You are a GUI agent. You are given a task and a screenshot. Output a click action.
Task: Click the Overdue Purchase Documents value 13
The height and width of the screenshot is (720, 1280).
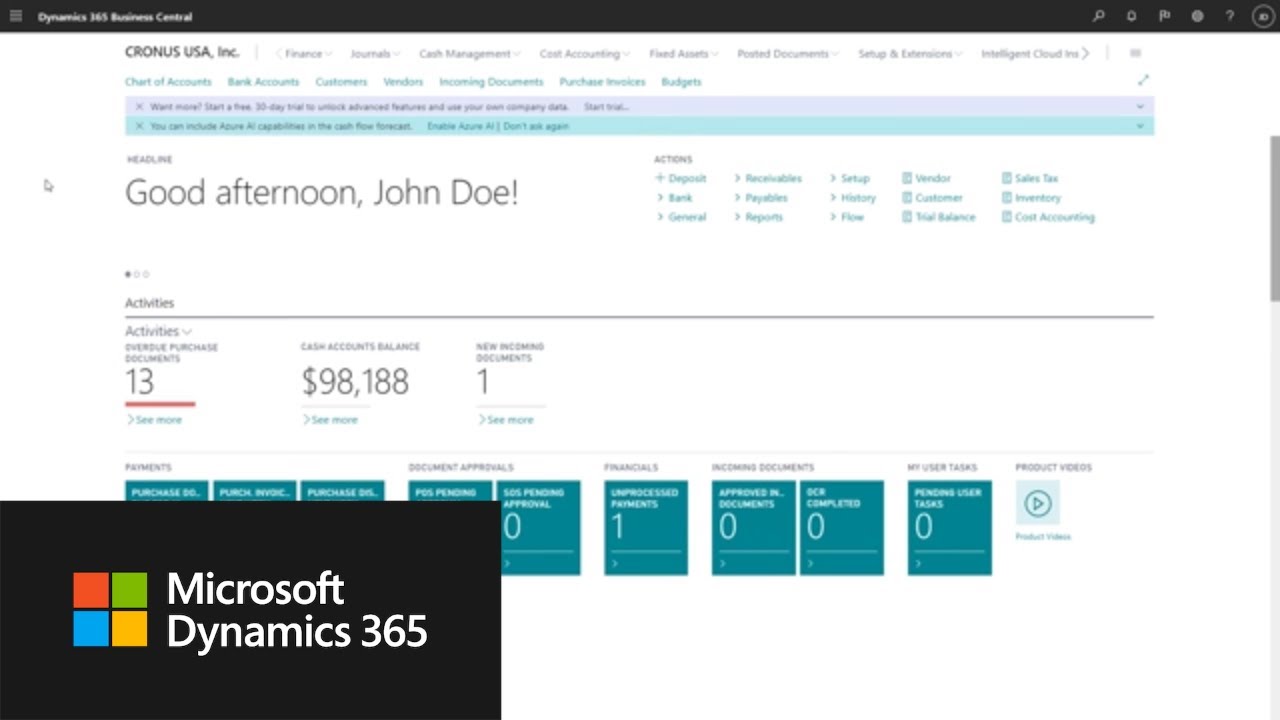(x=140, y=382)
